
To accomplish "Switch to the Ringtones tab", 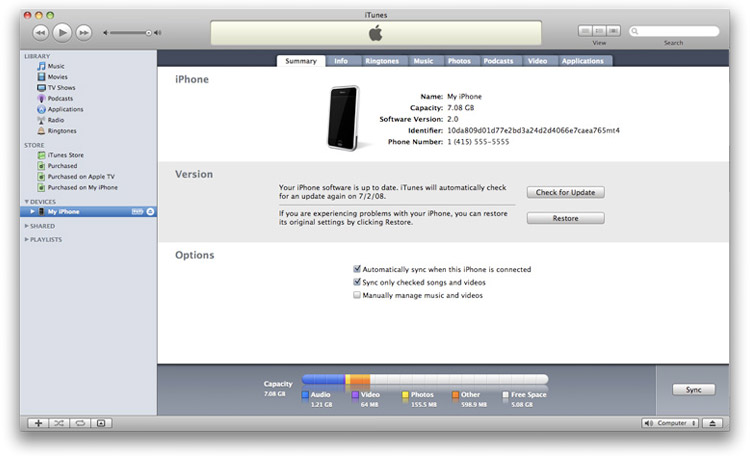I will [382, 61].
